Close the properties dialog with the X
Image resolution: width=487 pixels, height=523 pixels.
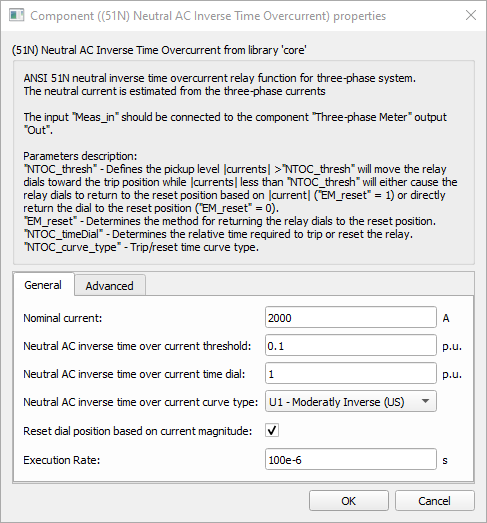[471, 15]
